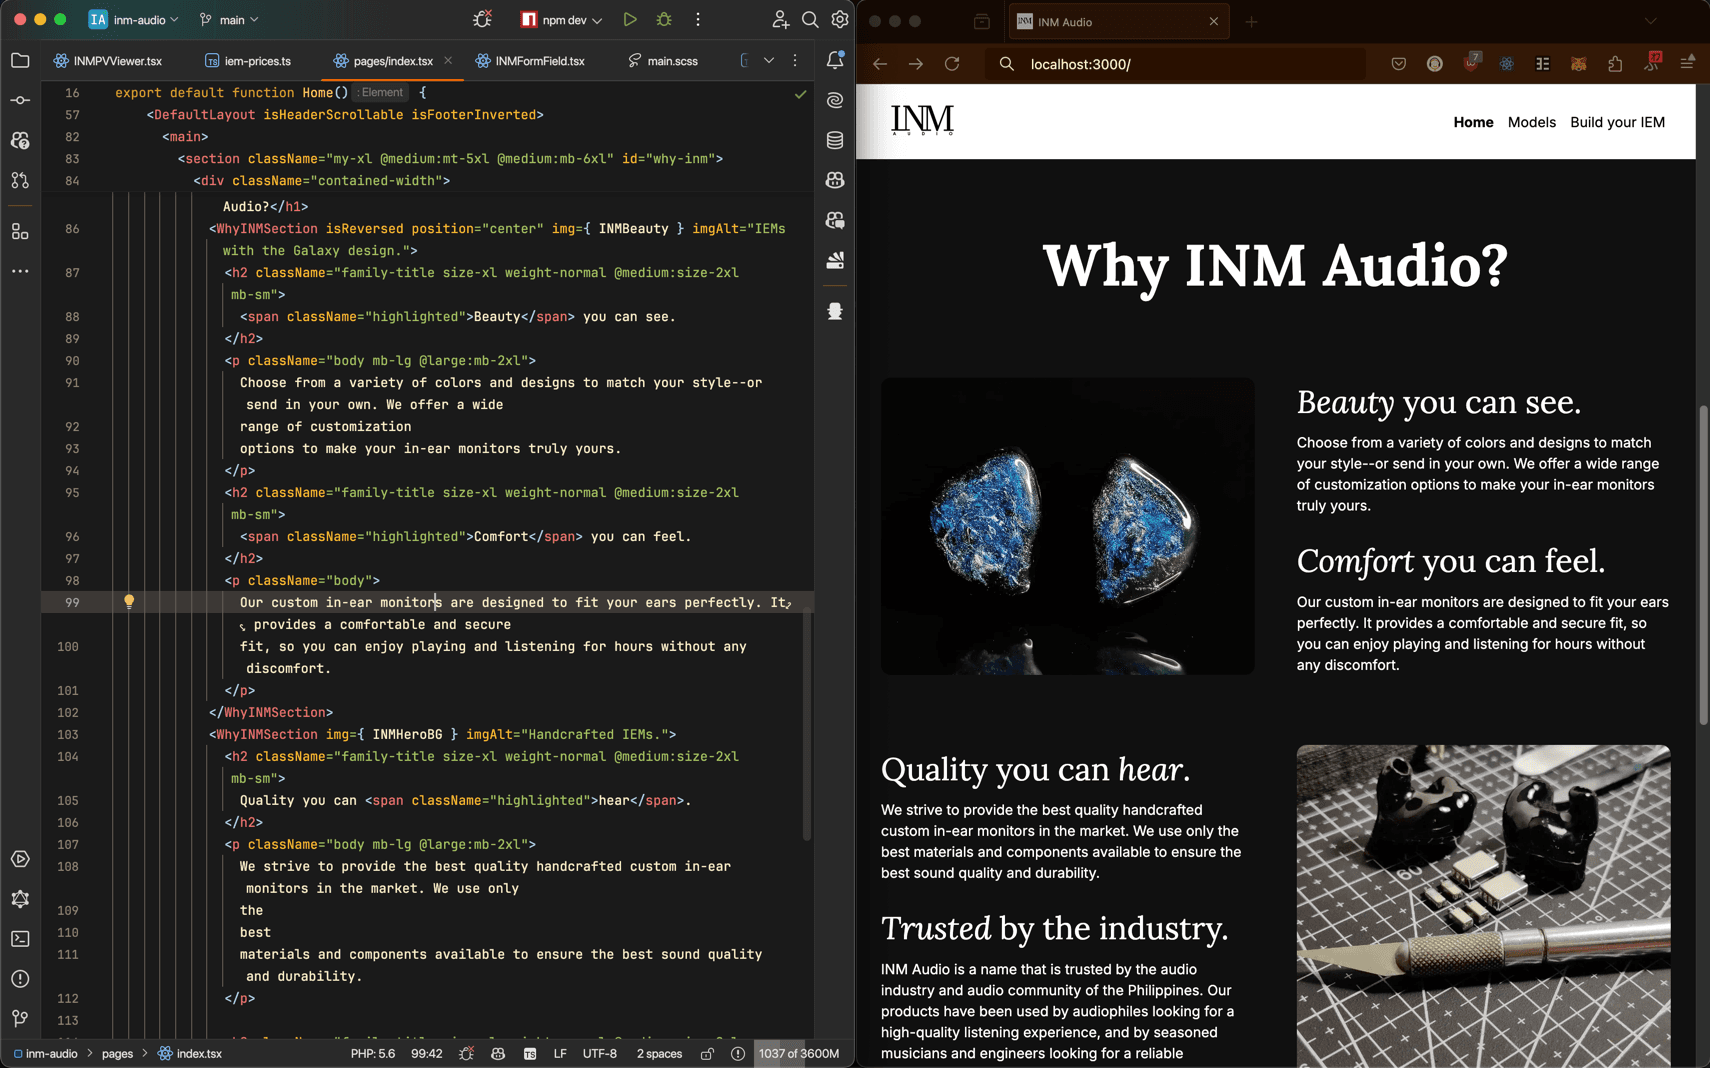Open the Models link on the website
1710x1068 pixels.
point(1531,122)
